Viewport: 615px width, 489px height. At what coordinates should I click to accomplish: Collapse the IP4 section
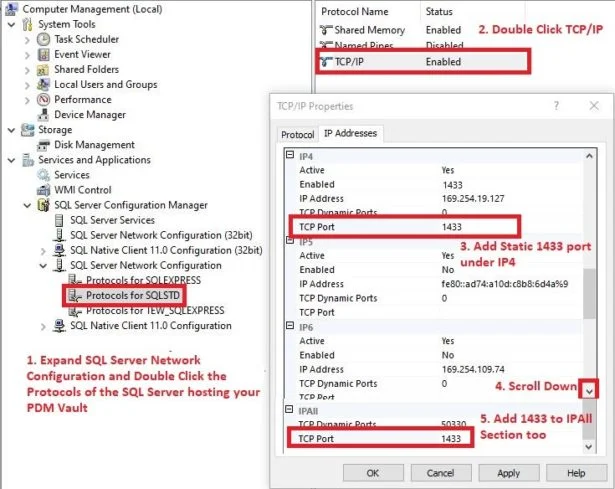[x=290, y=155]
